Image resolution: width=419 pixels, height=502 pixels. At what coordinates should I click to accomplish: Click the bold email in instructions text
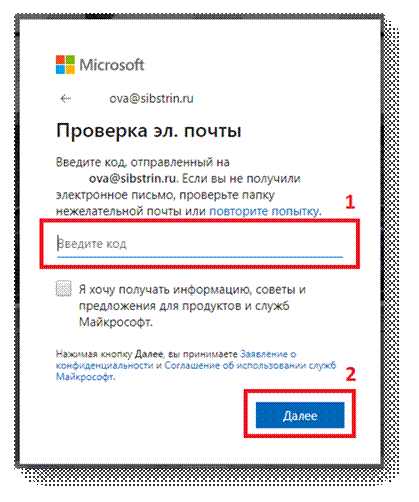pyautogui.click(x=132, y=179)
